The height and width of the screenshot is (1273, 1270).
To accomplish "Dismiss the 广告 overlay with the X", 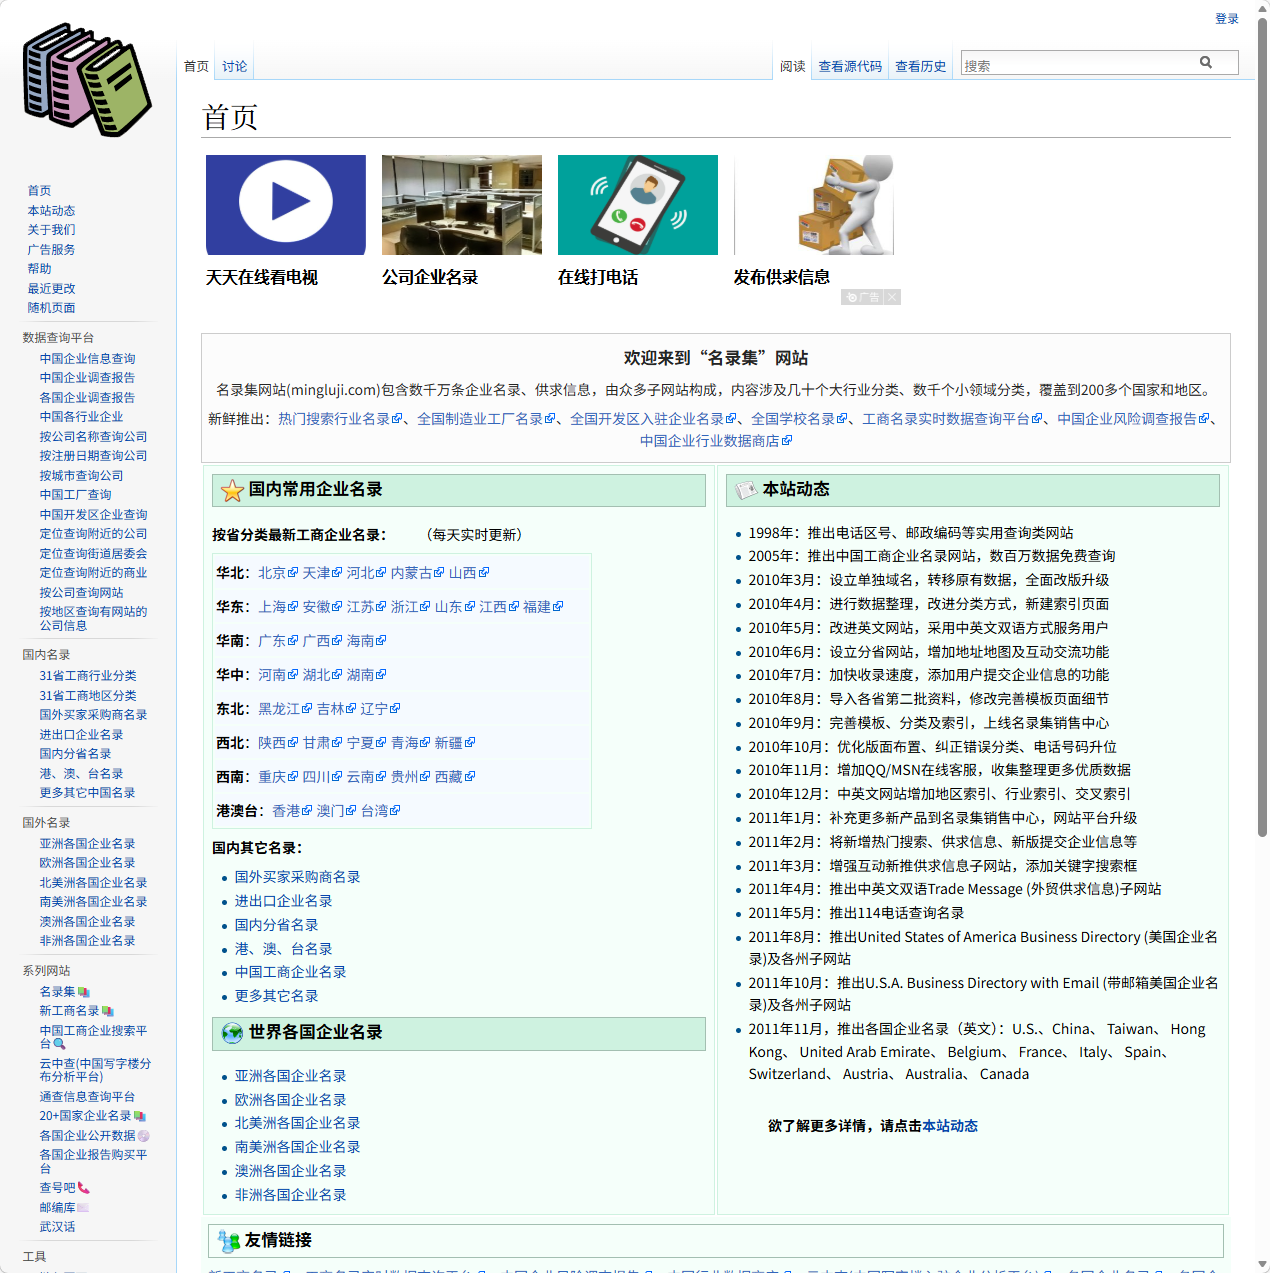I will [x=890, y=296].
